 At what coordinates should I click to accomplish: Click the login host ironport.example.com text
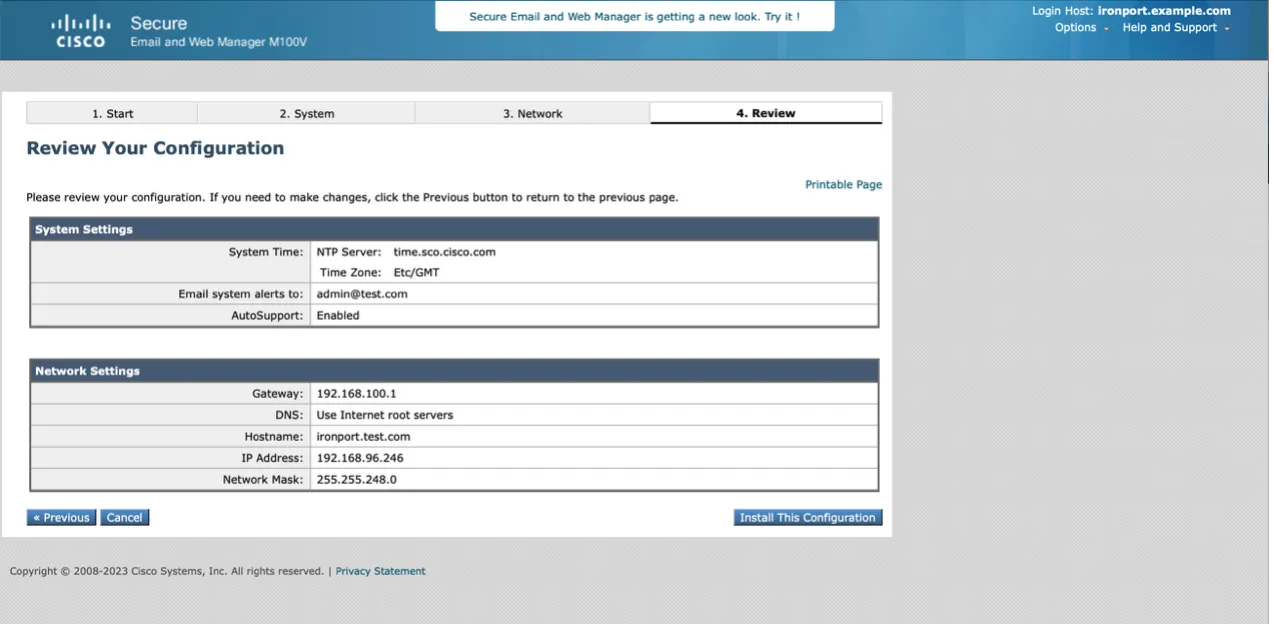pyautogui.click(x=1163, y=11)
